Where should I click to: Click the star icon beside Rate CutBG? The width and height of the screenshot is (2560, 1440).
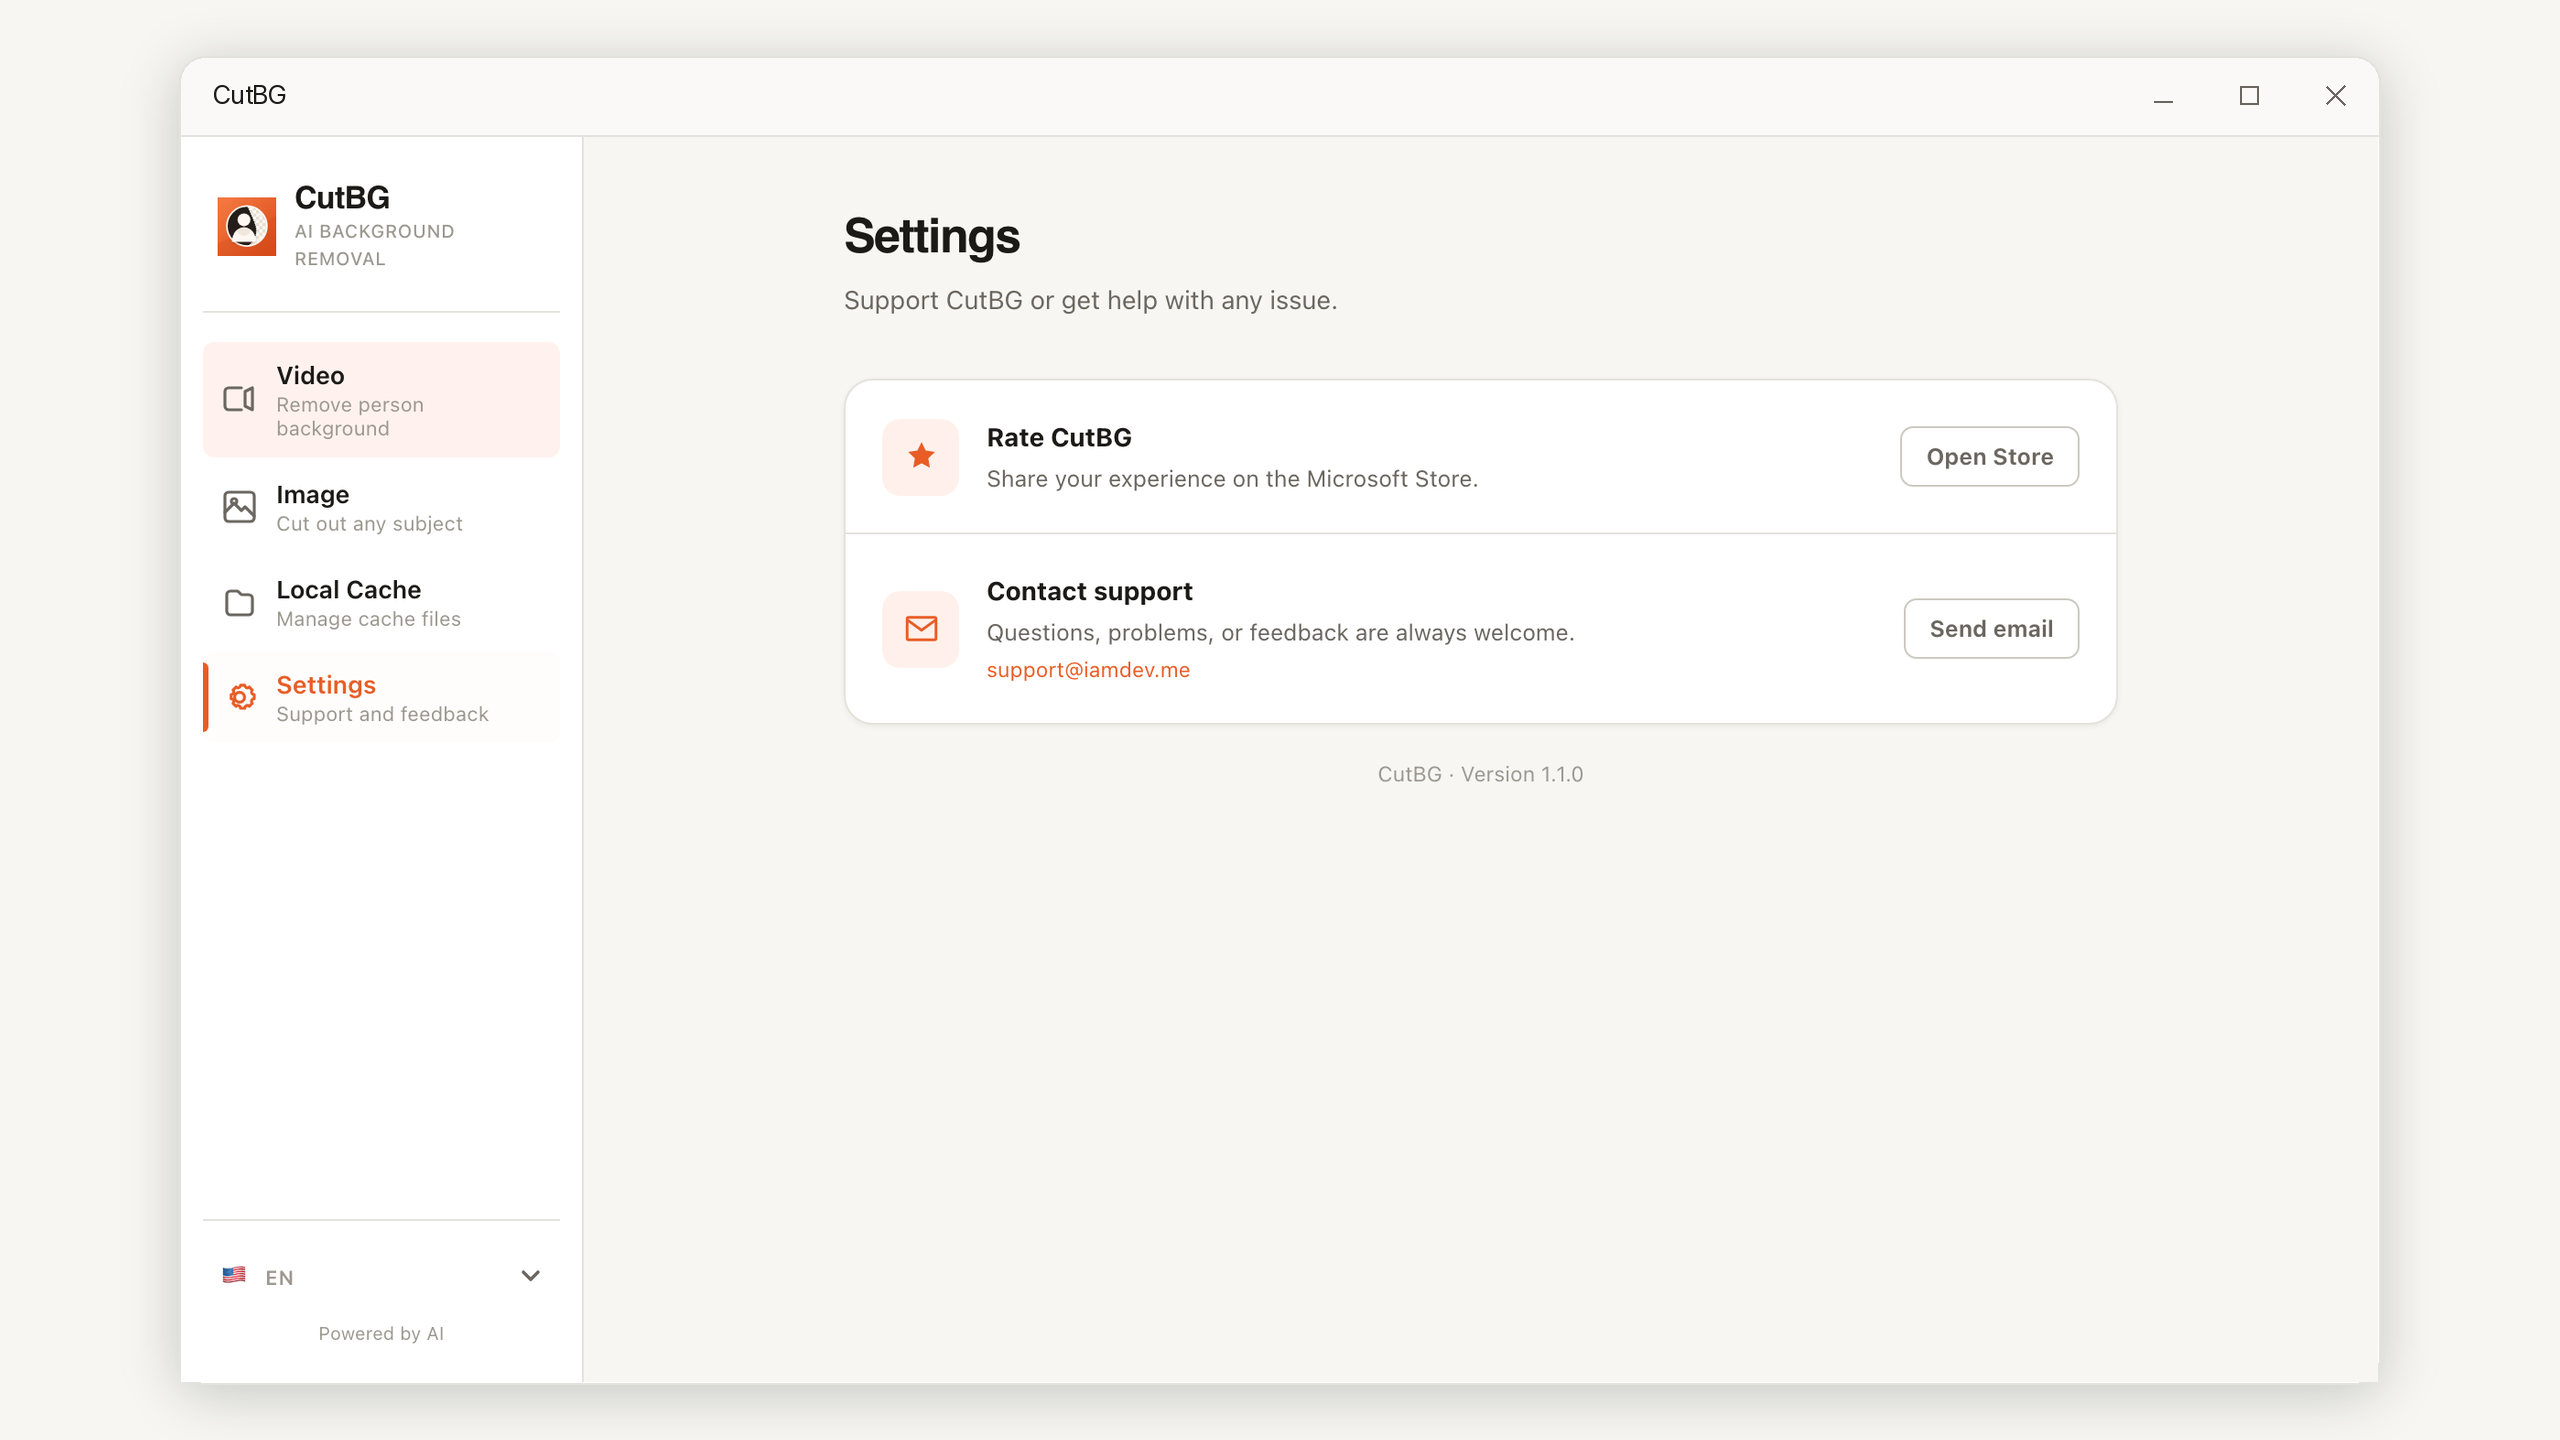tap(920, 457)
